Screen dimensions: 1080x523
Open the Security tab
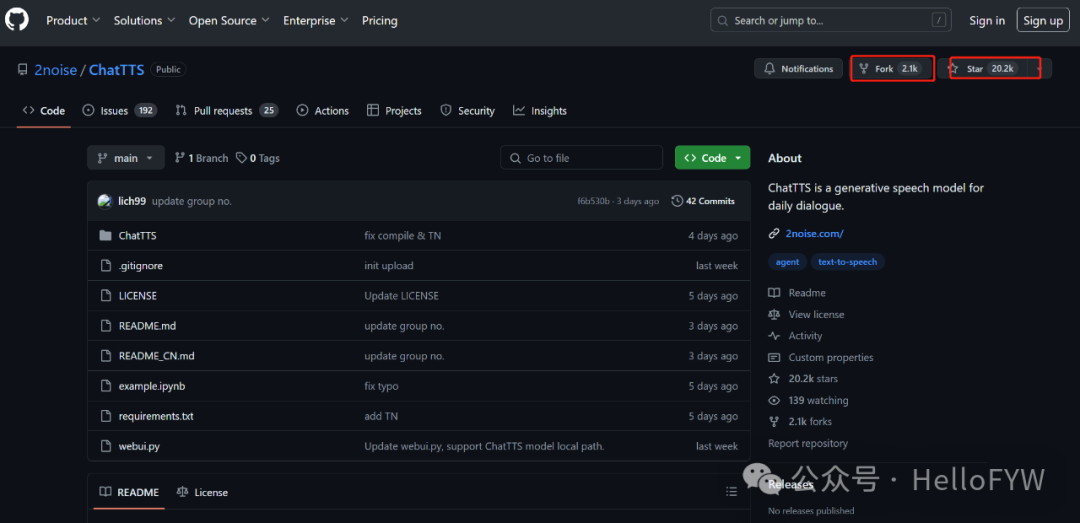tap(468, 111)
